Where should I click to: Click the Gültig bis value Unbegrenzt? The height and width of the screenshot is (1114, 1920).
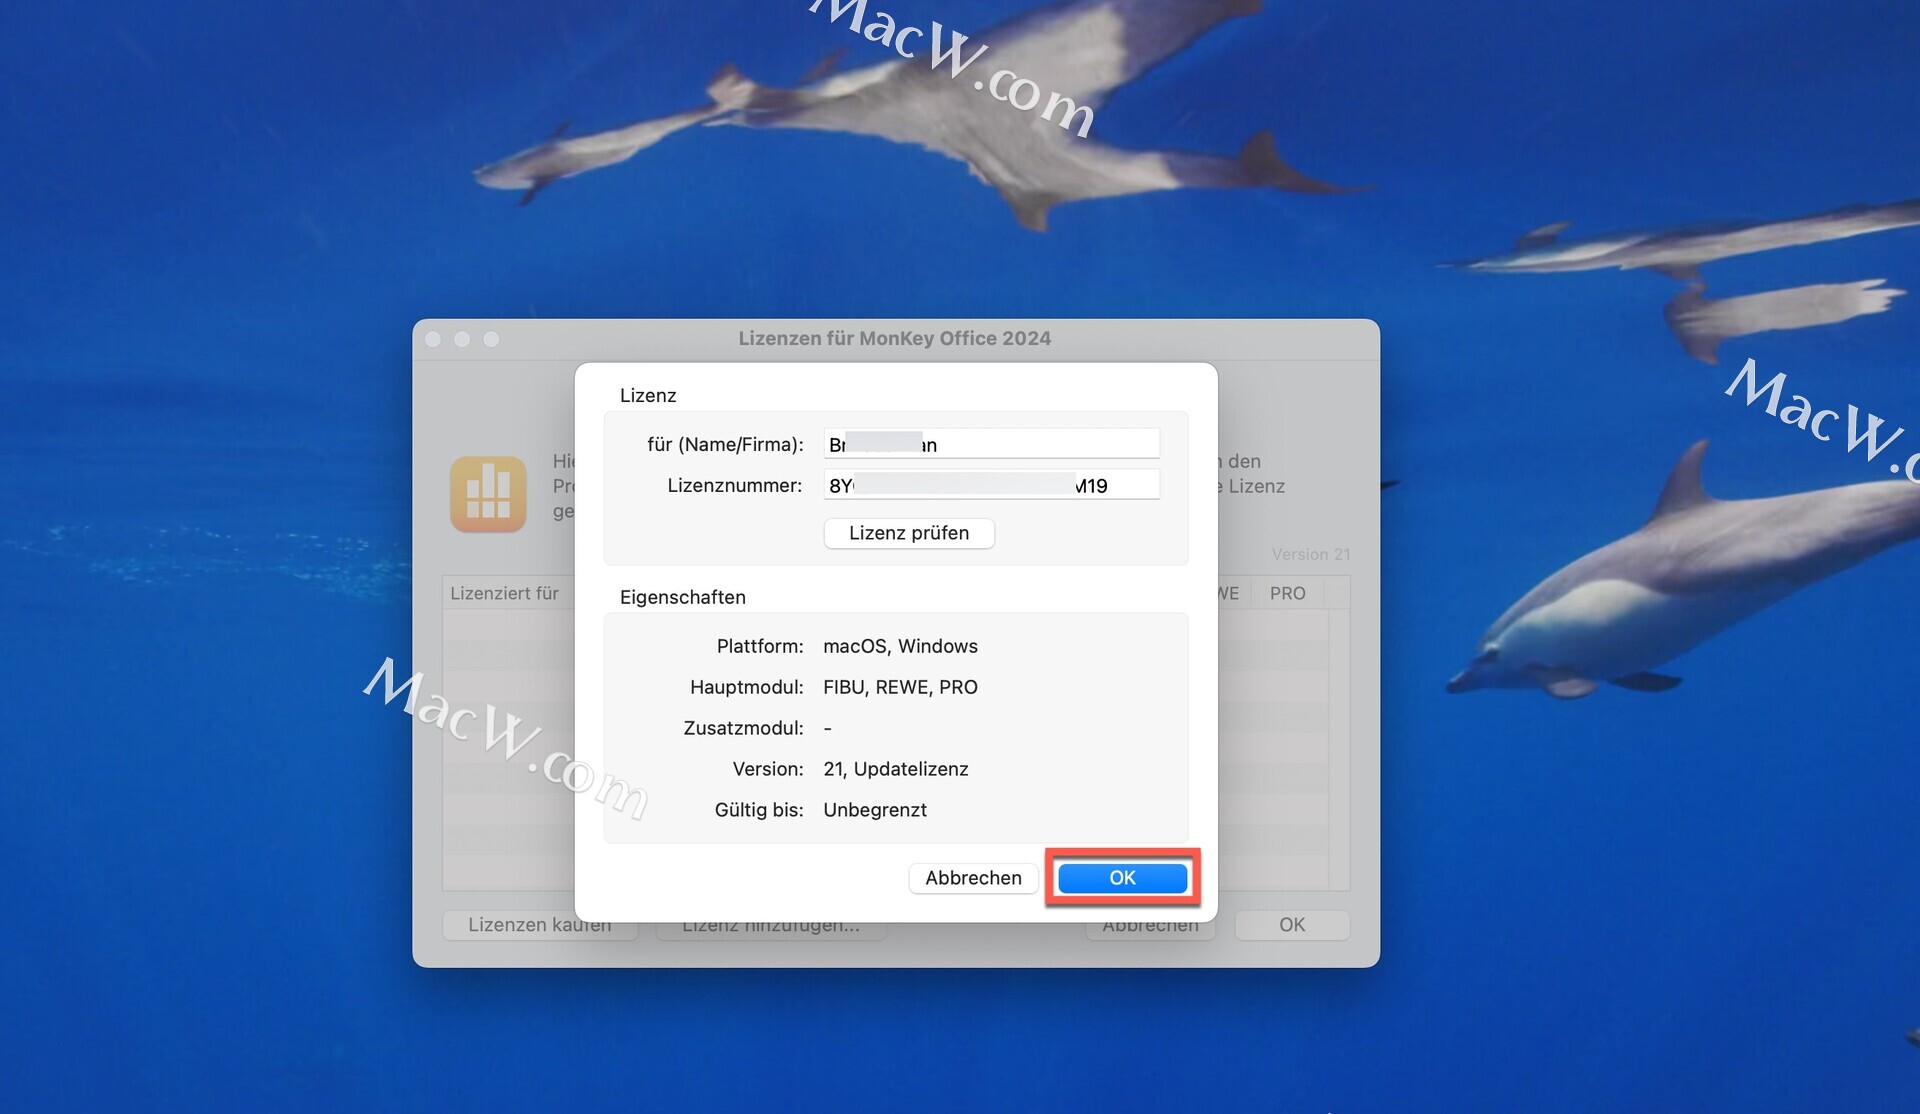pos(875,810)
